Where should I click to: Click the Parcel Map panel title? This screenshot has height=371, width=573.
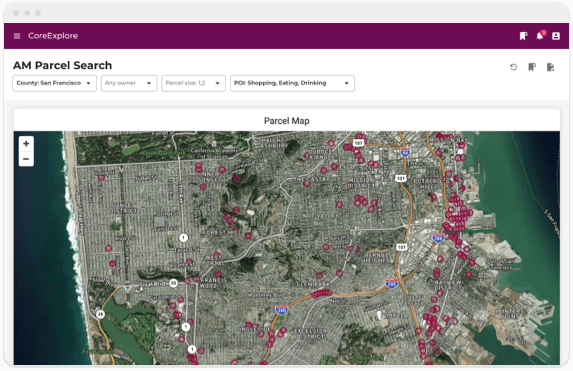tap(287, 121)
